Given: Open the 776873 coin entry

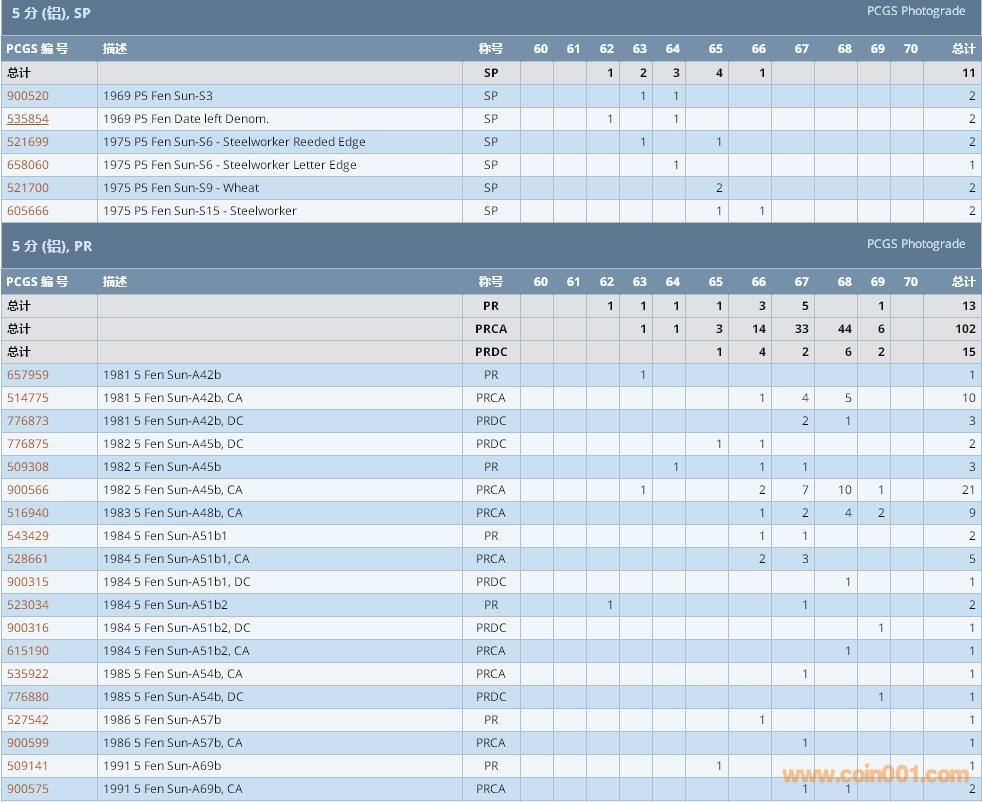Looking at the screenshot, I should tap(28, 421).
